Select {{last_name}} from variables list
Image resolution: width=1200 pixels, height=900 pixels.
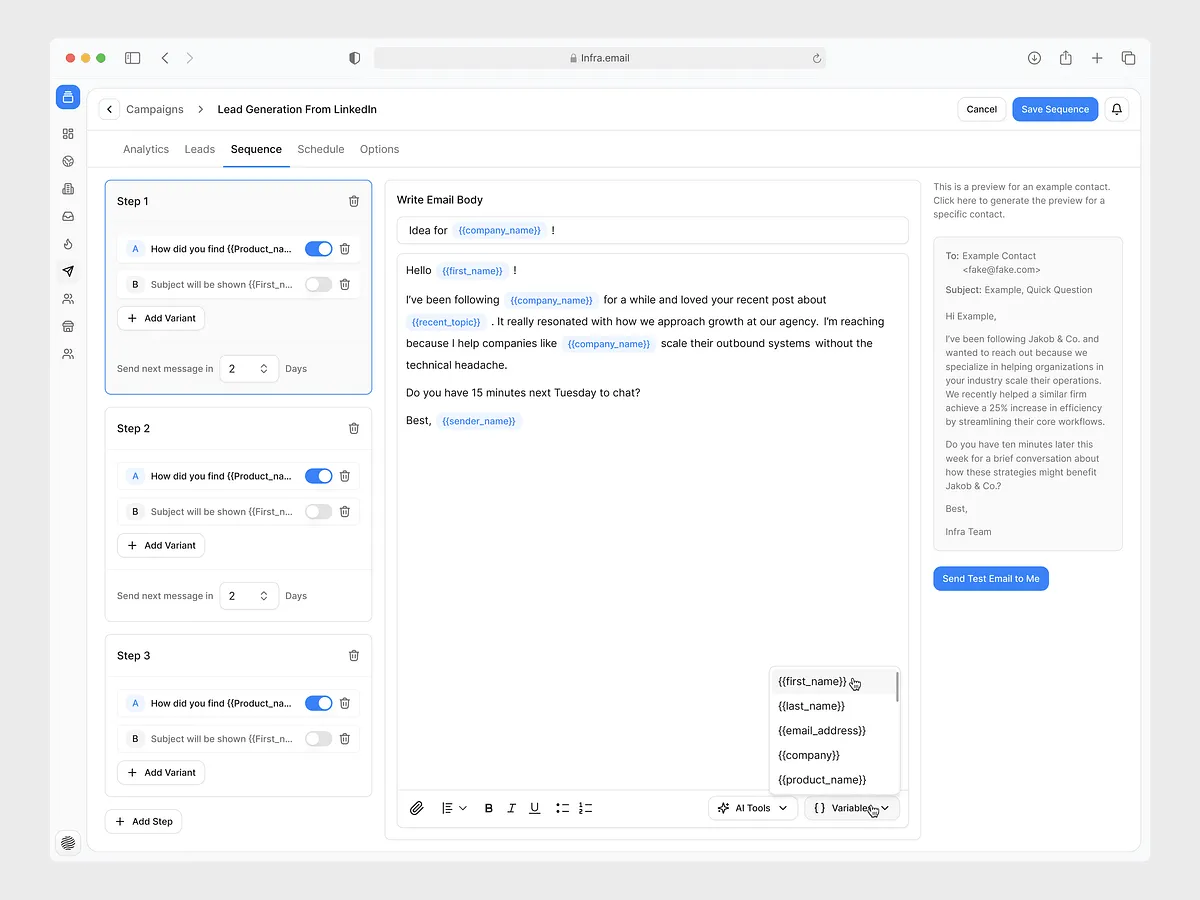tap(811, 706)
